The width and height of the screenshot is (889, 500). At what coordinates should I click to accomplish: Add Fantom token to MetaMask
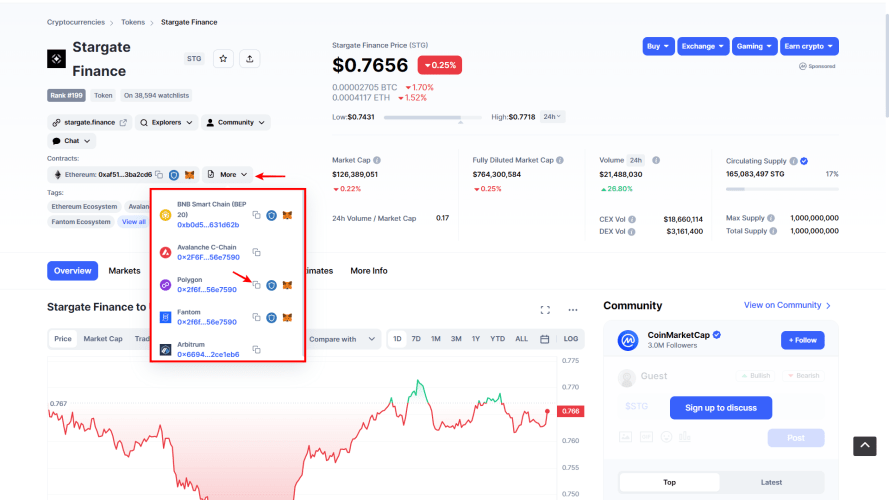click(287, 317)
